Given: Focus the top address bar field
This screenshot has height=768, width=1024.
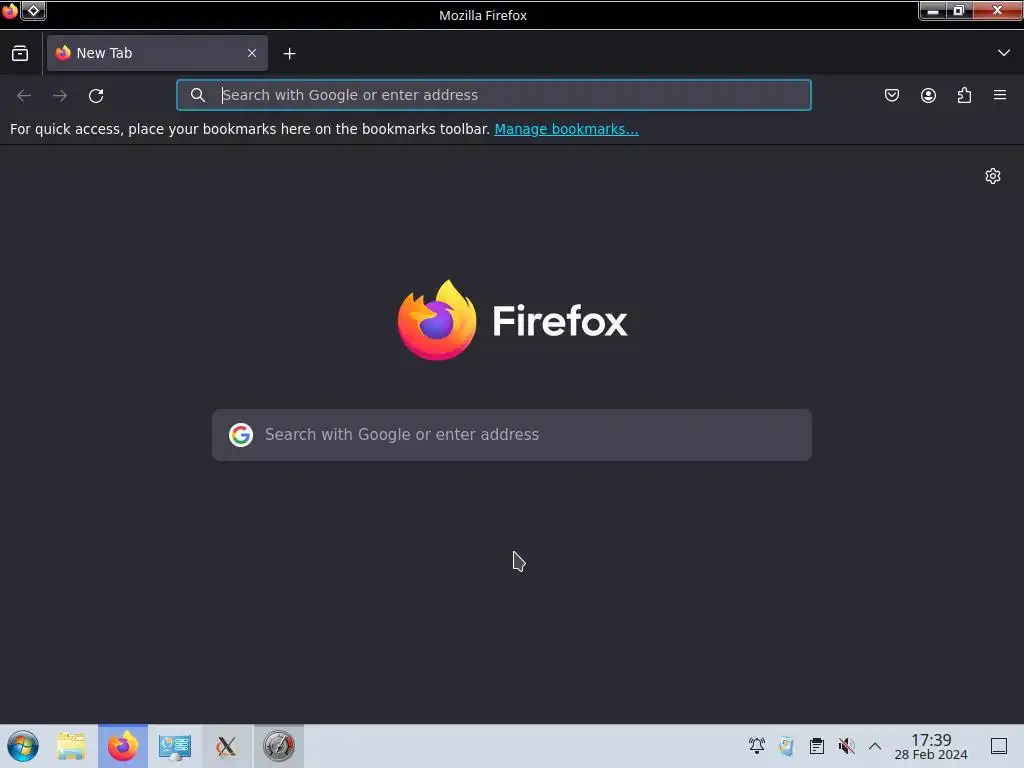Looking at the screenshot, I should coord(494,95).
